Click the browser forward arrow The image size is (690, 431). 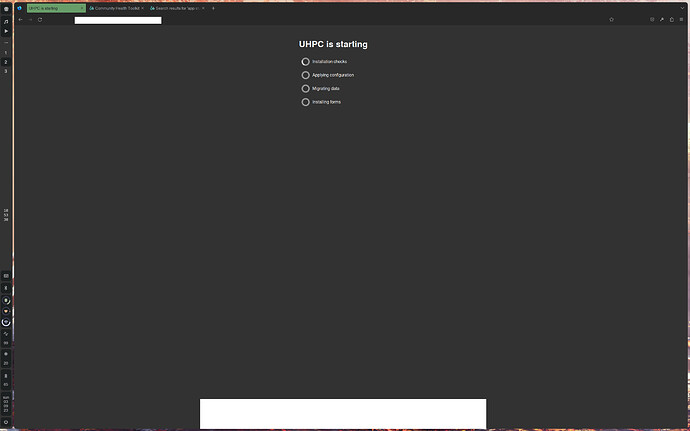[30, 19]
